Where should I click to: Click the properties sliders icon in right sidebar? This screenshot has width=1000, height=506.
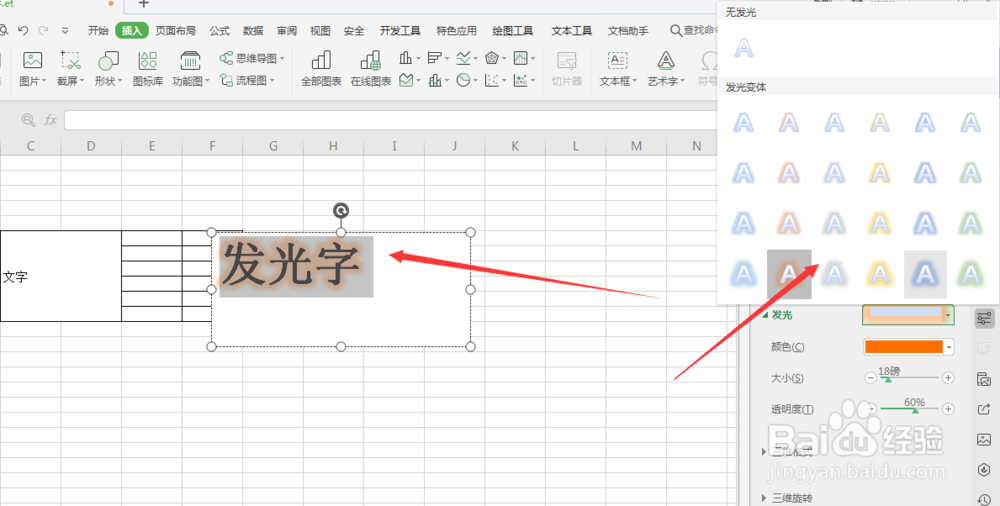click(984, 318)
